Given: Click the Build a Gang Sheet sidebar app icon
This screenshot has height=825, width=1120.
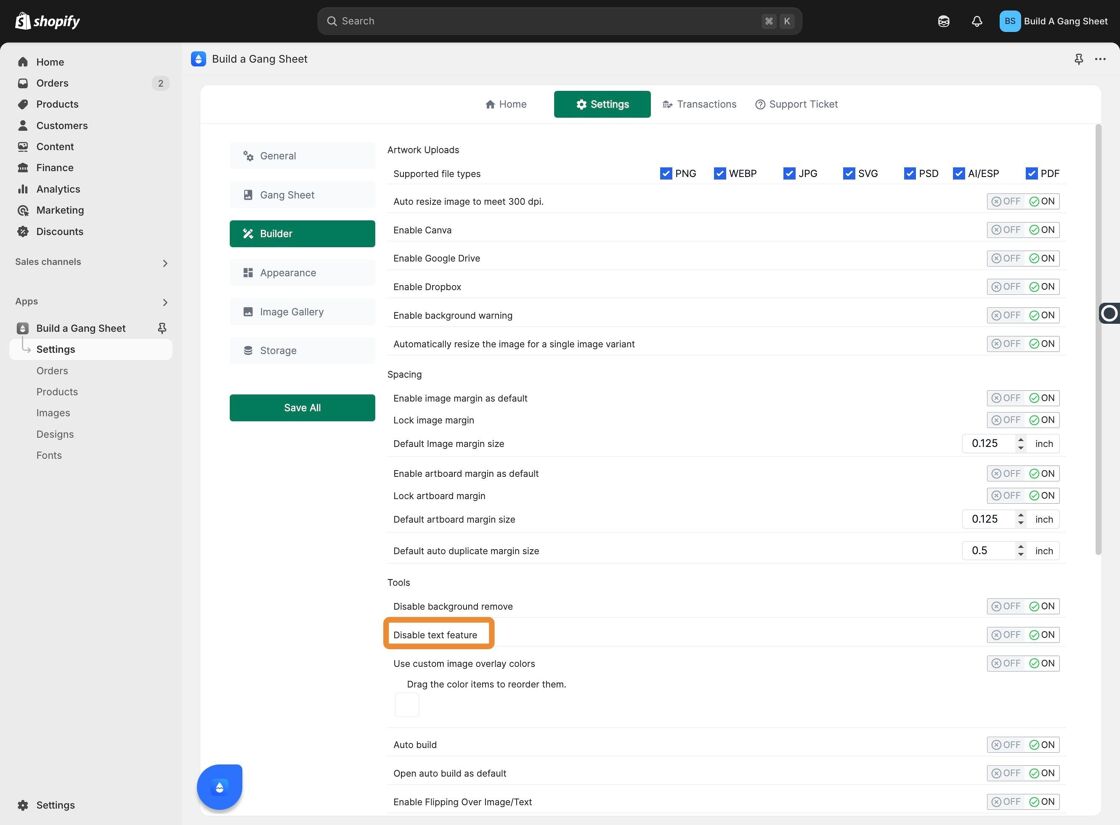Looking at the screenshot, I should 23,329.
